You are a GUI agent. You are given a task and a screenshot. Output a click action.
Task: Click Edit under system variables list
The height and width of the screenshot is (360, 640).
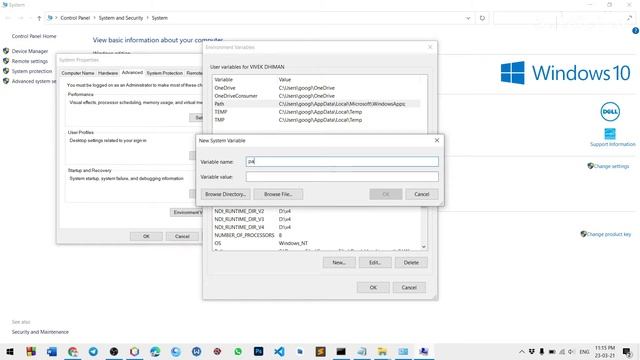[x=375, y=262]
